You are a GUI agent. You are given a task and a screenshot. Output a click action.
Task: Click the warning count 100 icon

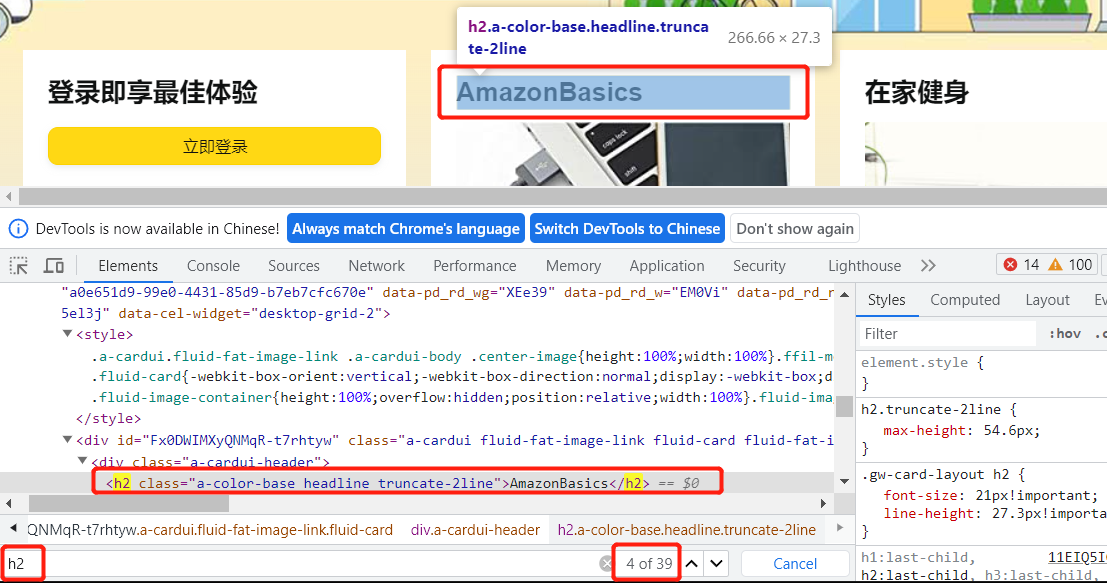click(x=1055, y=265)
